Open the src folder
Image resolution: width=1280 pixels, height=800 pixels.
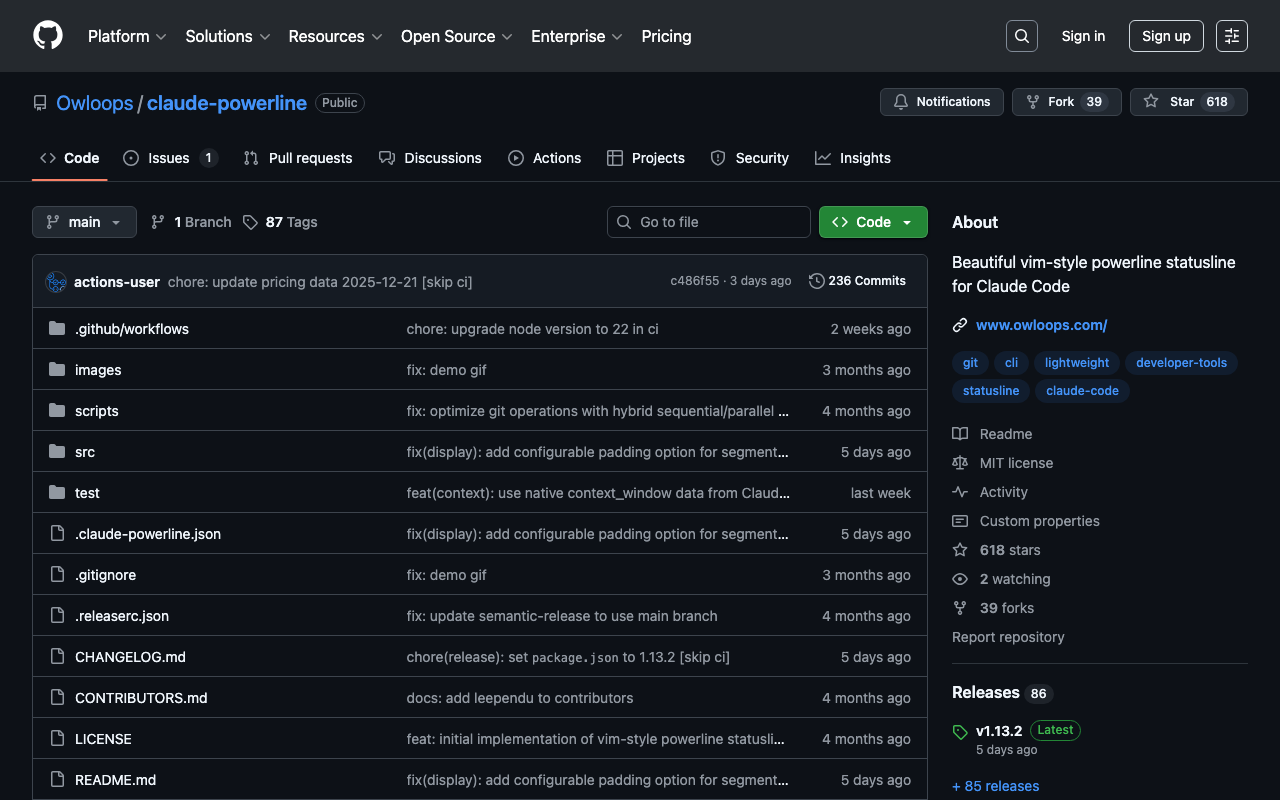coord(85,452)
